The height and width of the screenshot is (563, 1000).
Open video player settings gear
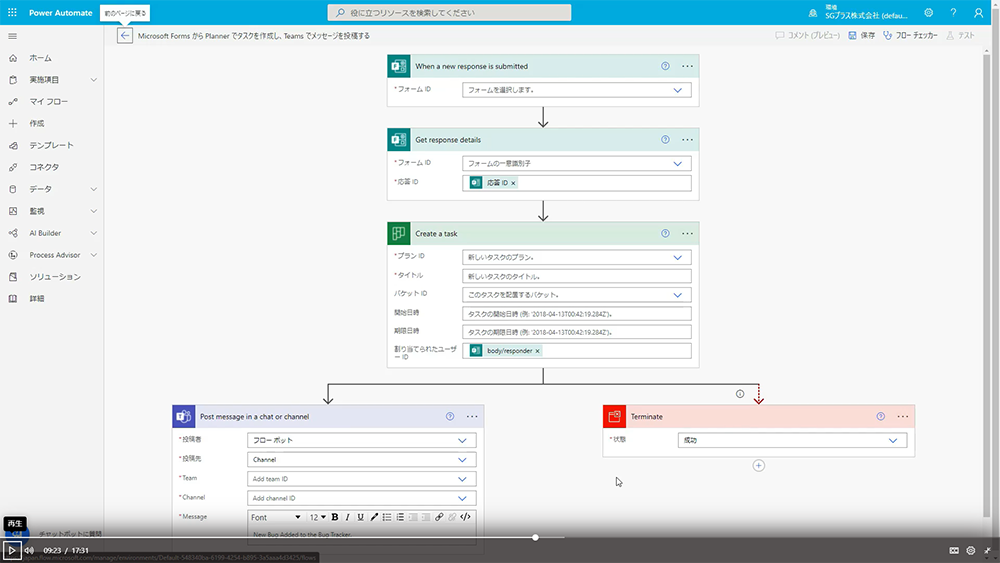click(971, 550)
